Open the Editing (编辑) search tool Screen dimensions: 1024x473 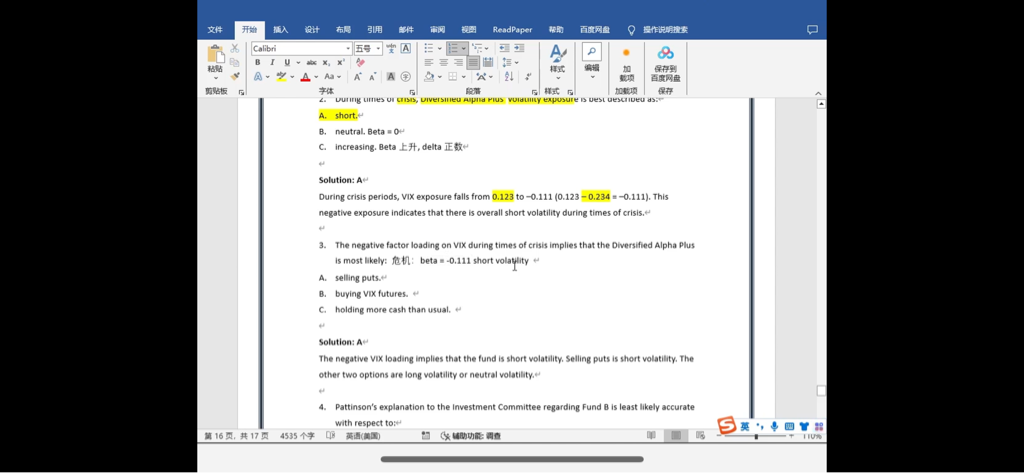point(592,58)
